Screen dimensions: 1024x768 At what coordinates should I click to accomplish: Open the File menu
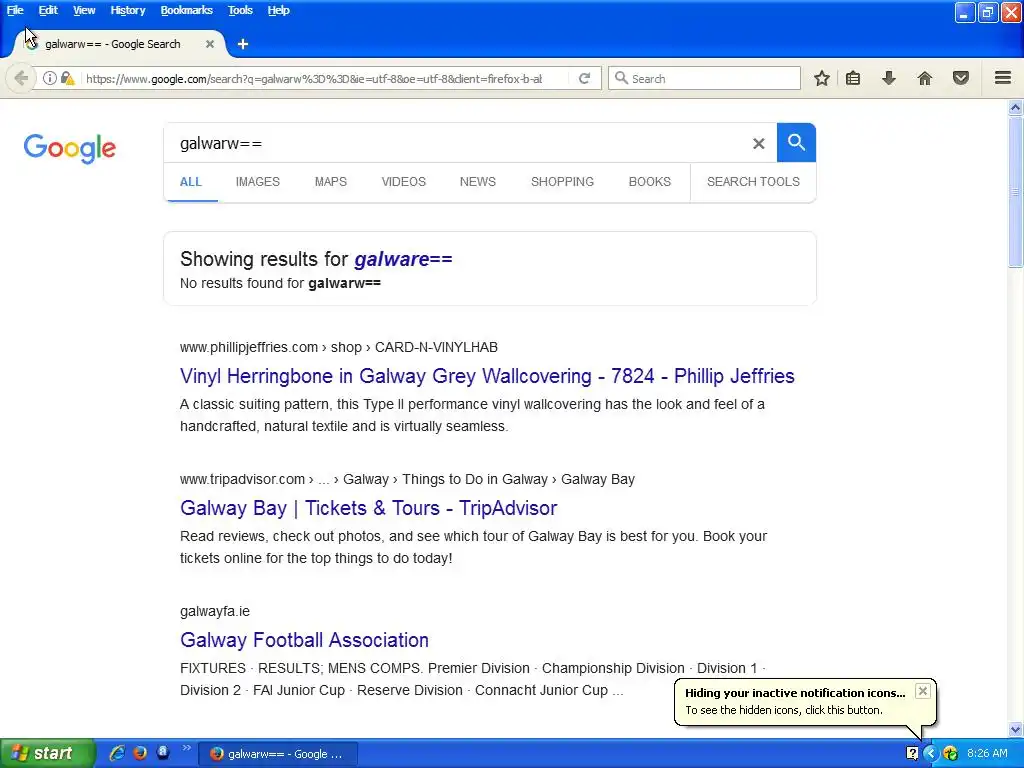click(x=15, y=10)
